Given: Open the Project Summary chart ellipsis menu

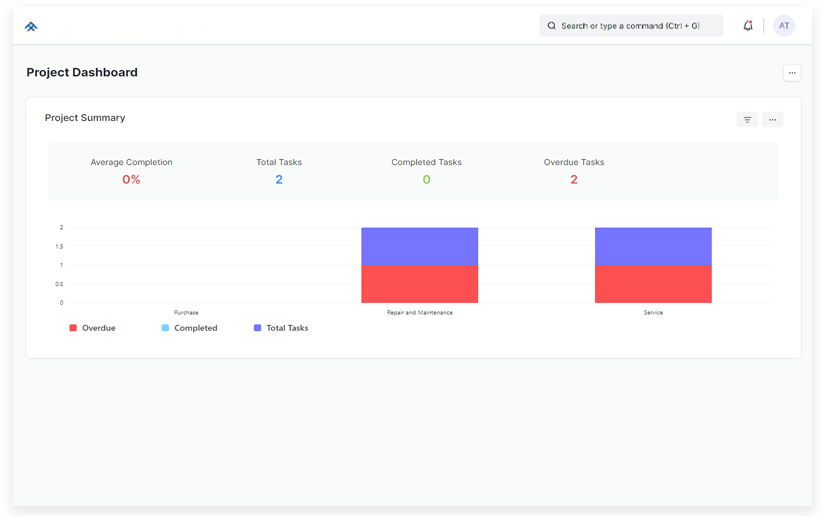Looking at the screenshot, I should point(772,120).
